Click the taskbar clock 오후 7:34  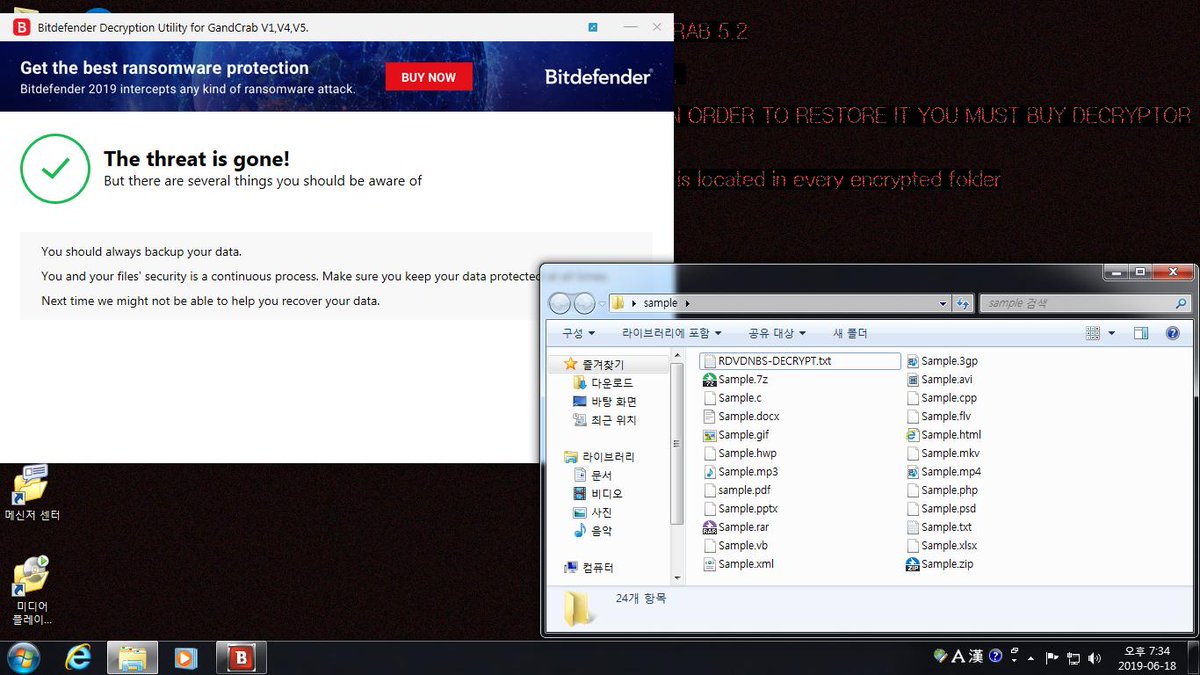(1146, 658)
